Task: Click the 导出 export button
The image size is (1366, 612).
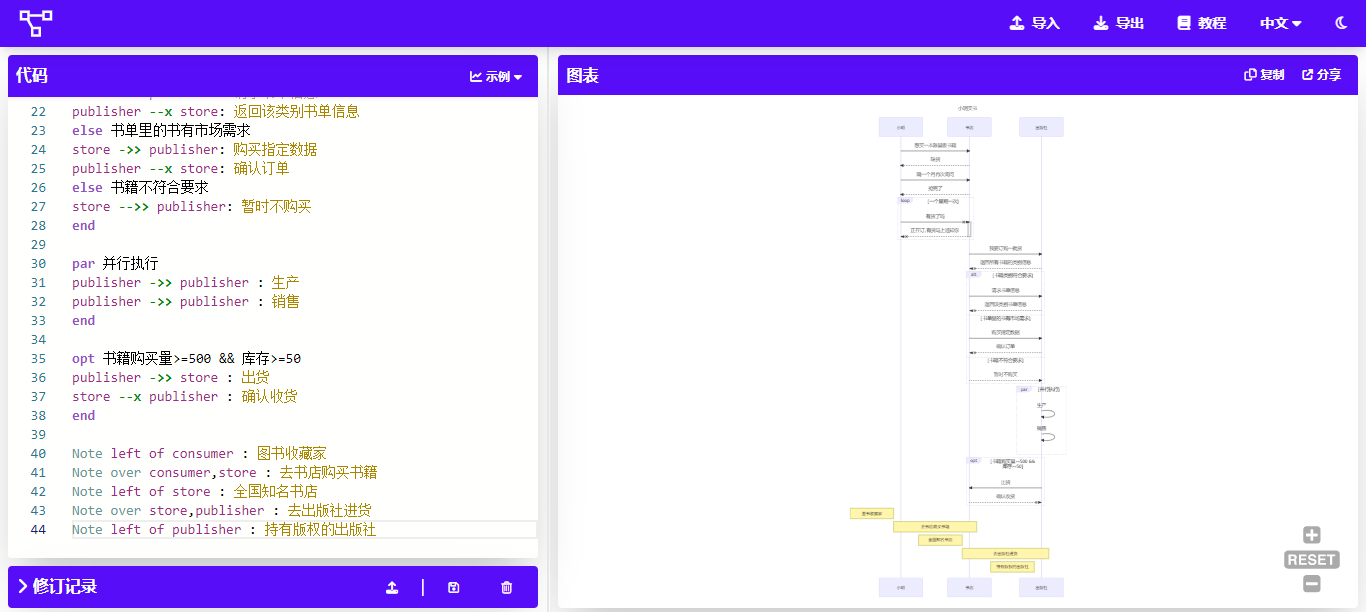Action: 1119,23
